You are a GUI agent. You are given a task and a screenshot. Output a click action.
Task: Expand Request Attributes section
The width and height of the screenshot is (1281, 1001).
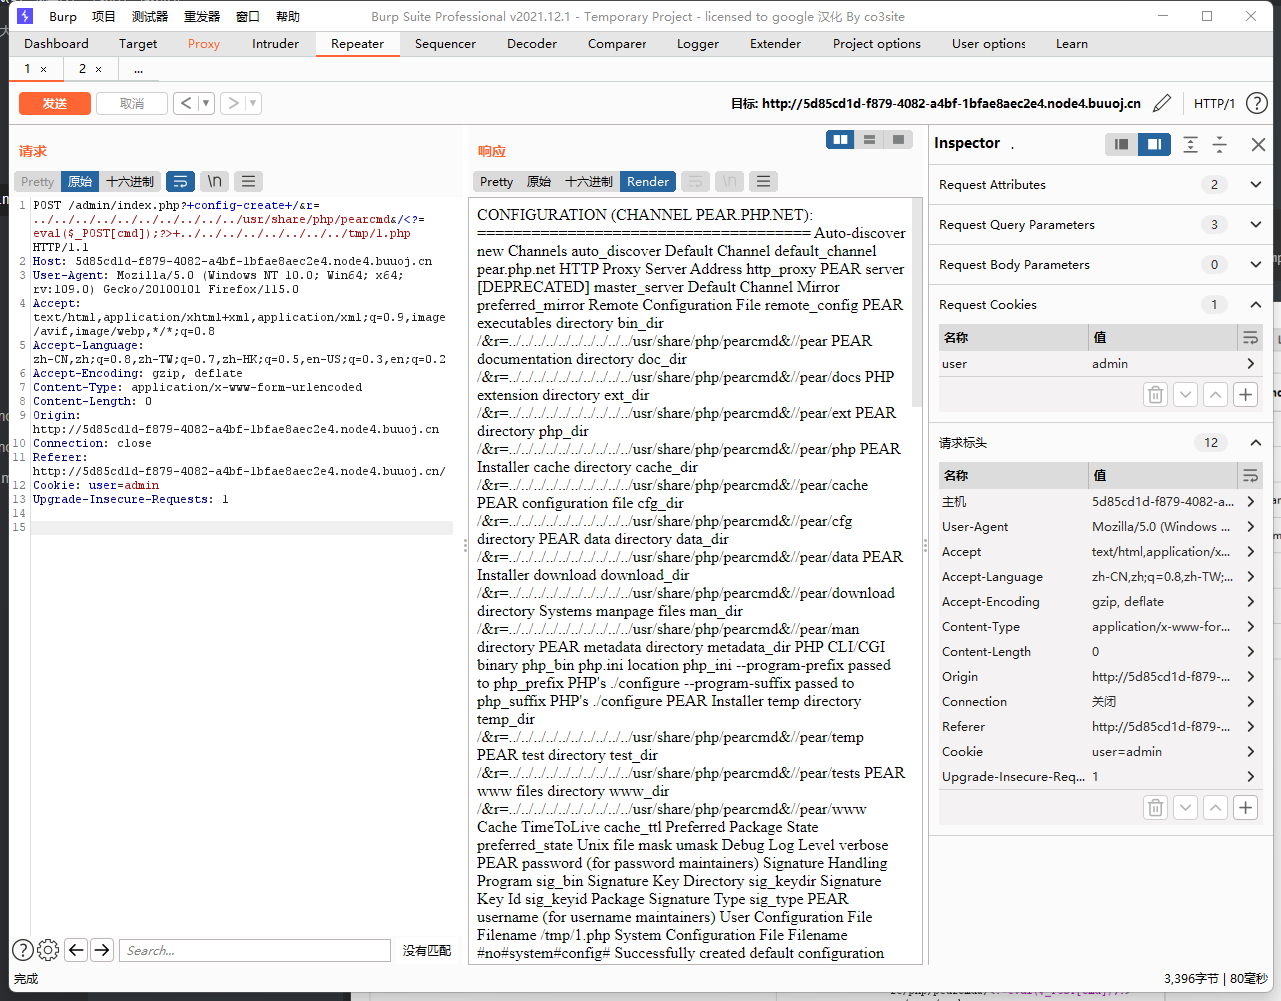point(1256,184)
